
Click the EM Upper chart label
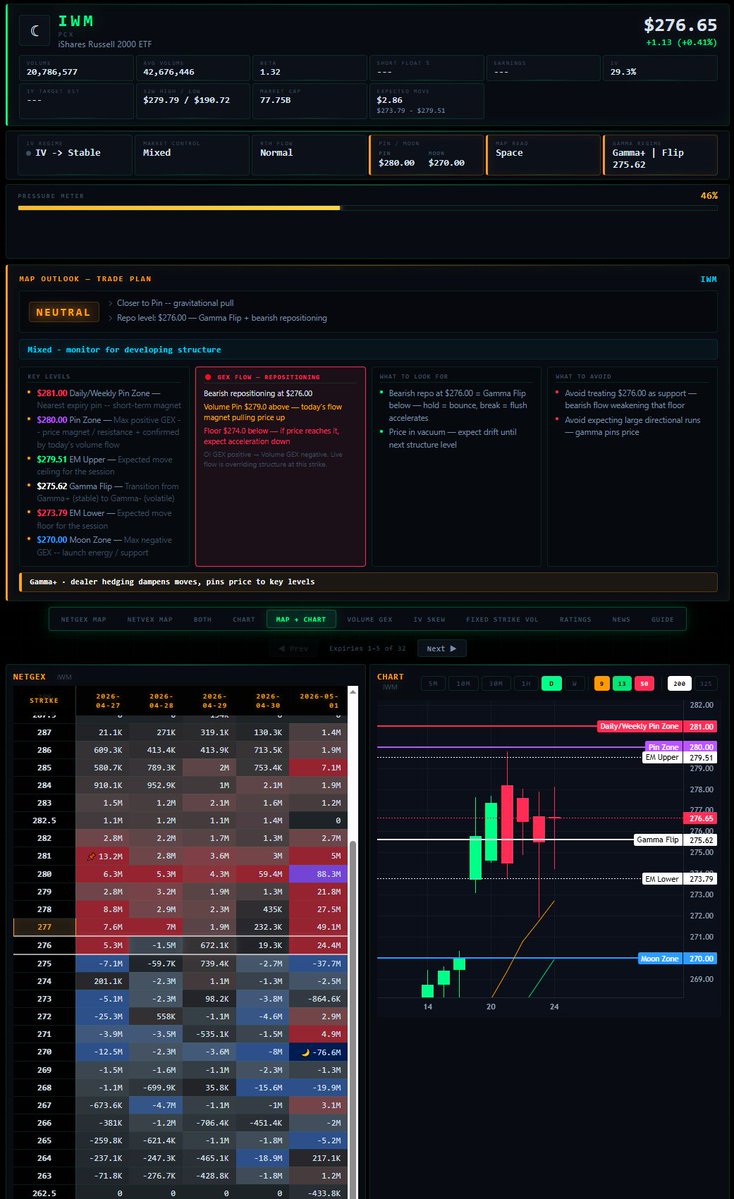[x=661, y=758]
